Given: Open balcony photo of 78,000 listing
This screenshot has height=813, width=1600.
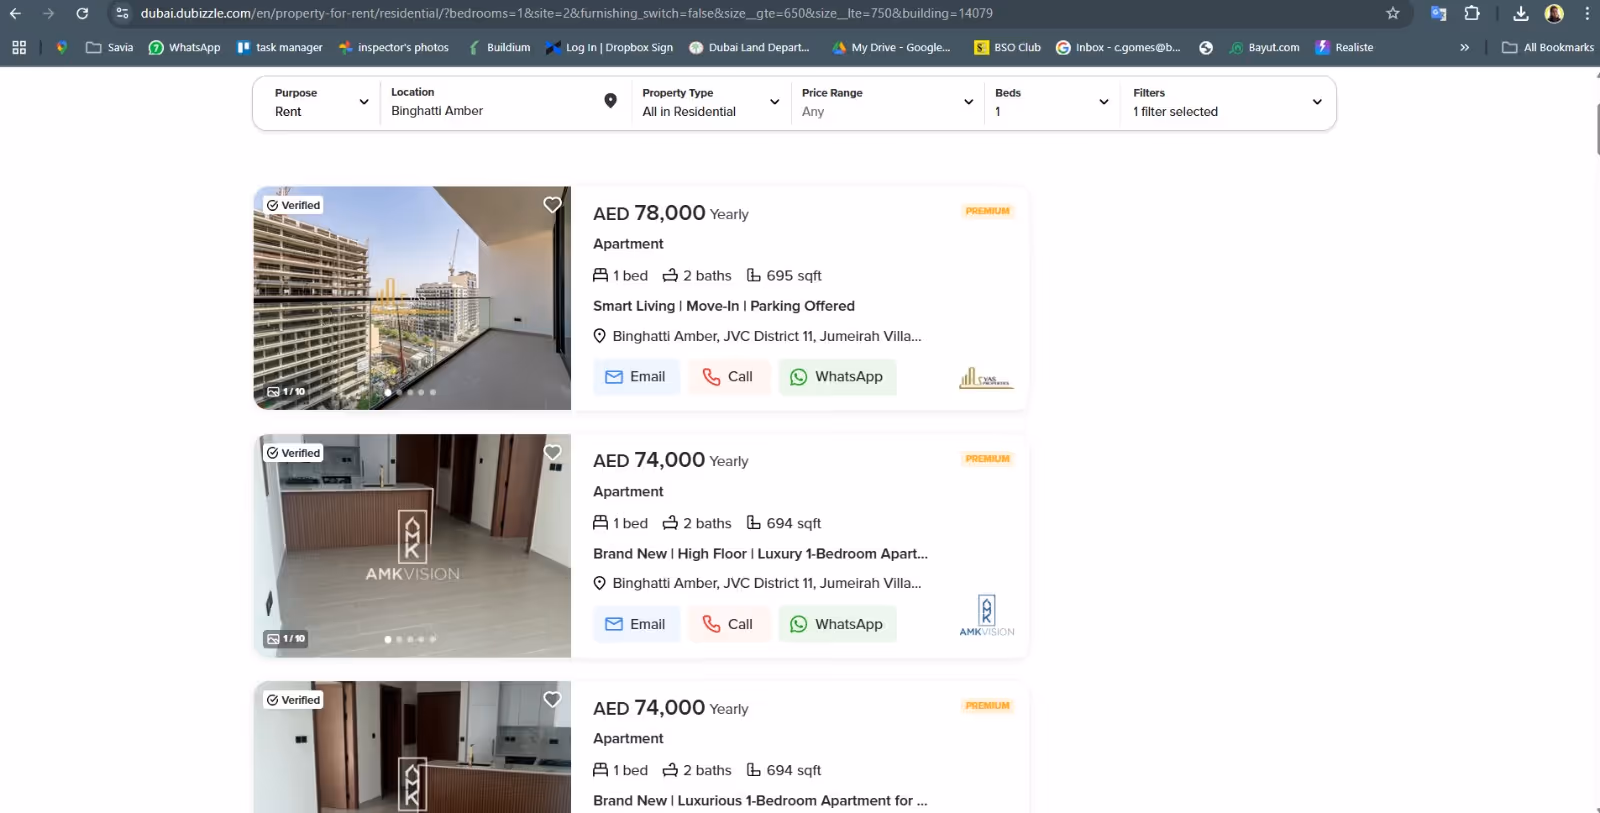Looking at the screenshot, I should [x=412, y=298].
